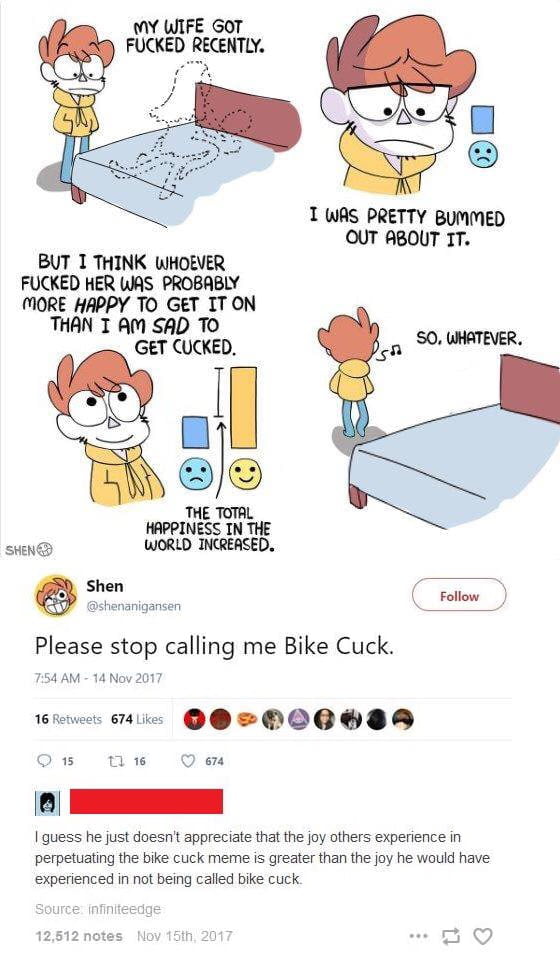
Task: Like the tweet with the heart icon
Action: 188,761
